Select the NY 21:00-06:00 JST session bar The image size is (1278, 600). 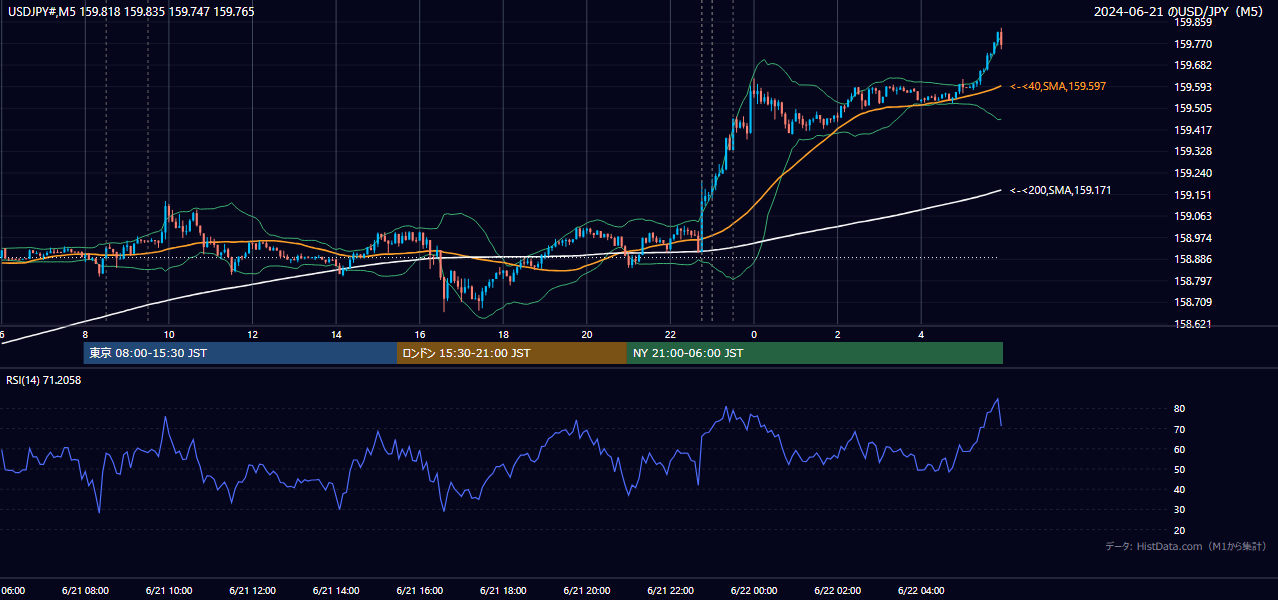(815, 353)
